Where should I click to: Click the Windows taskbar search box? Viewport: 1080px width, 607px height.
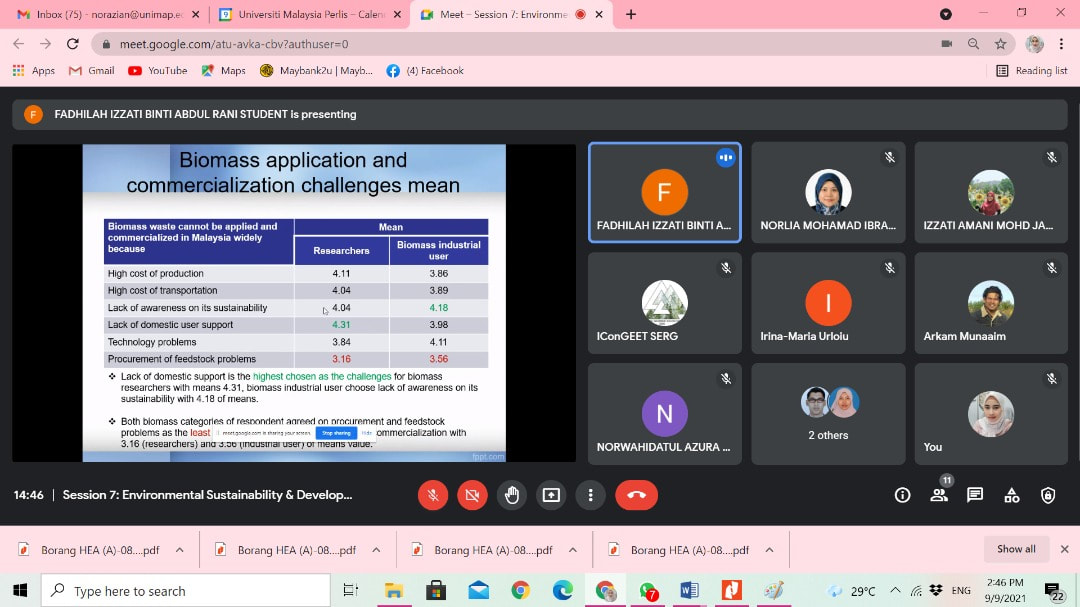pos(190,591)
